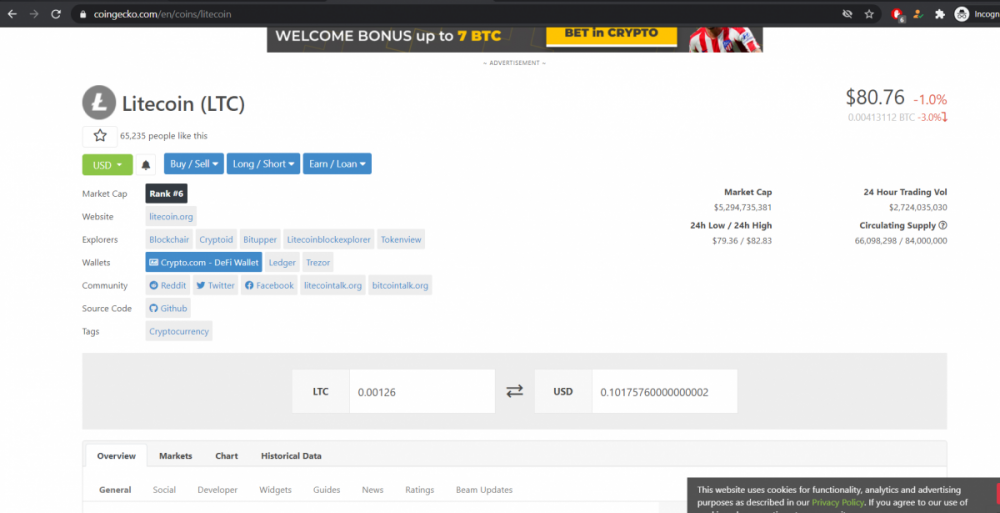Click the favorite star icon for Litecoin
The width and height of the screenshot is (1000, 513).
(x=100, y=136)
